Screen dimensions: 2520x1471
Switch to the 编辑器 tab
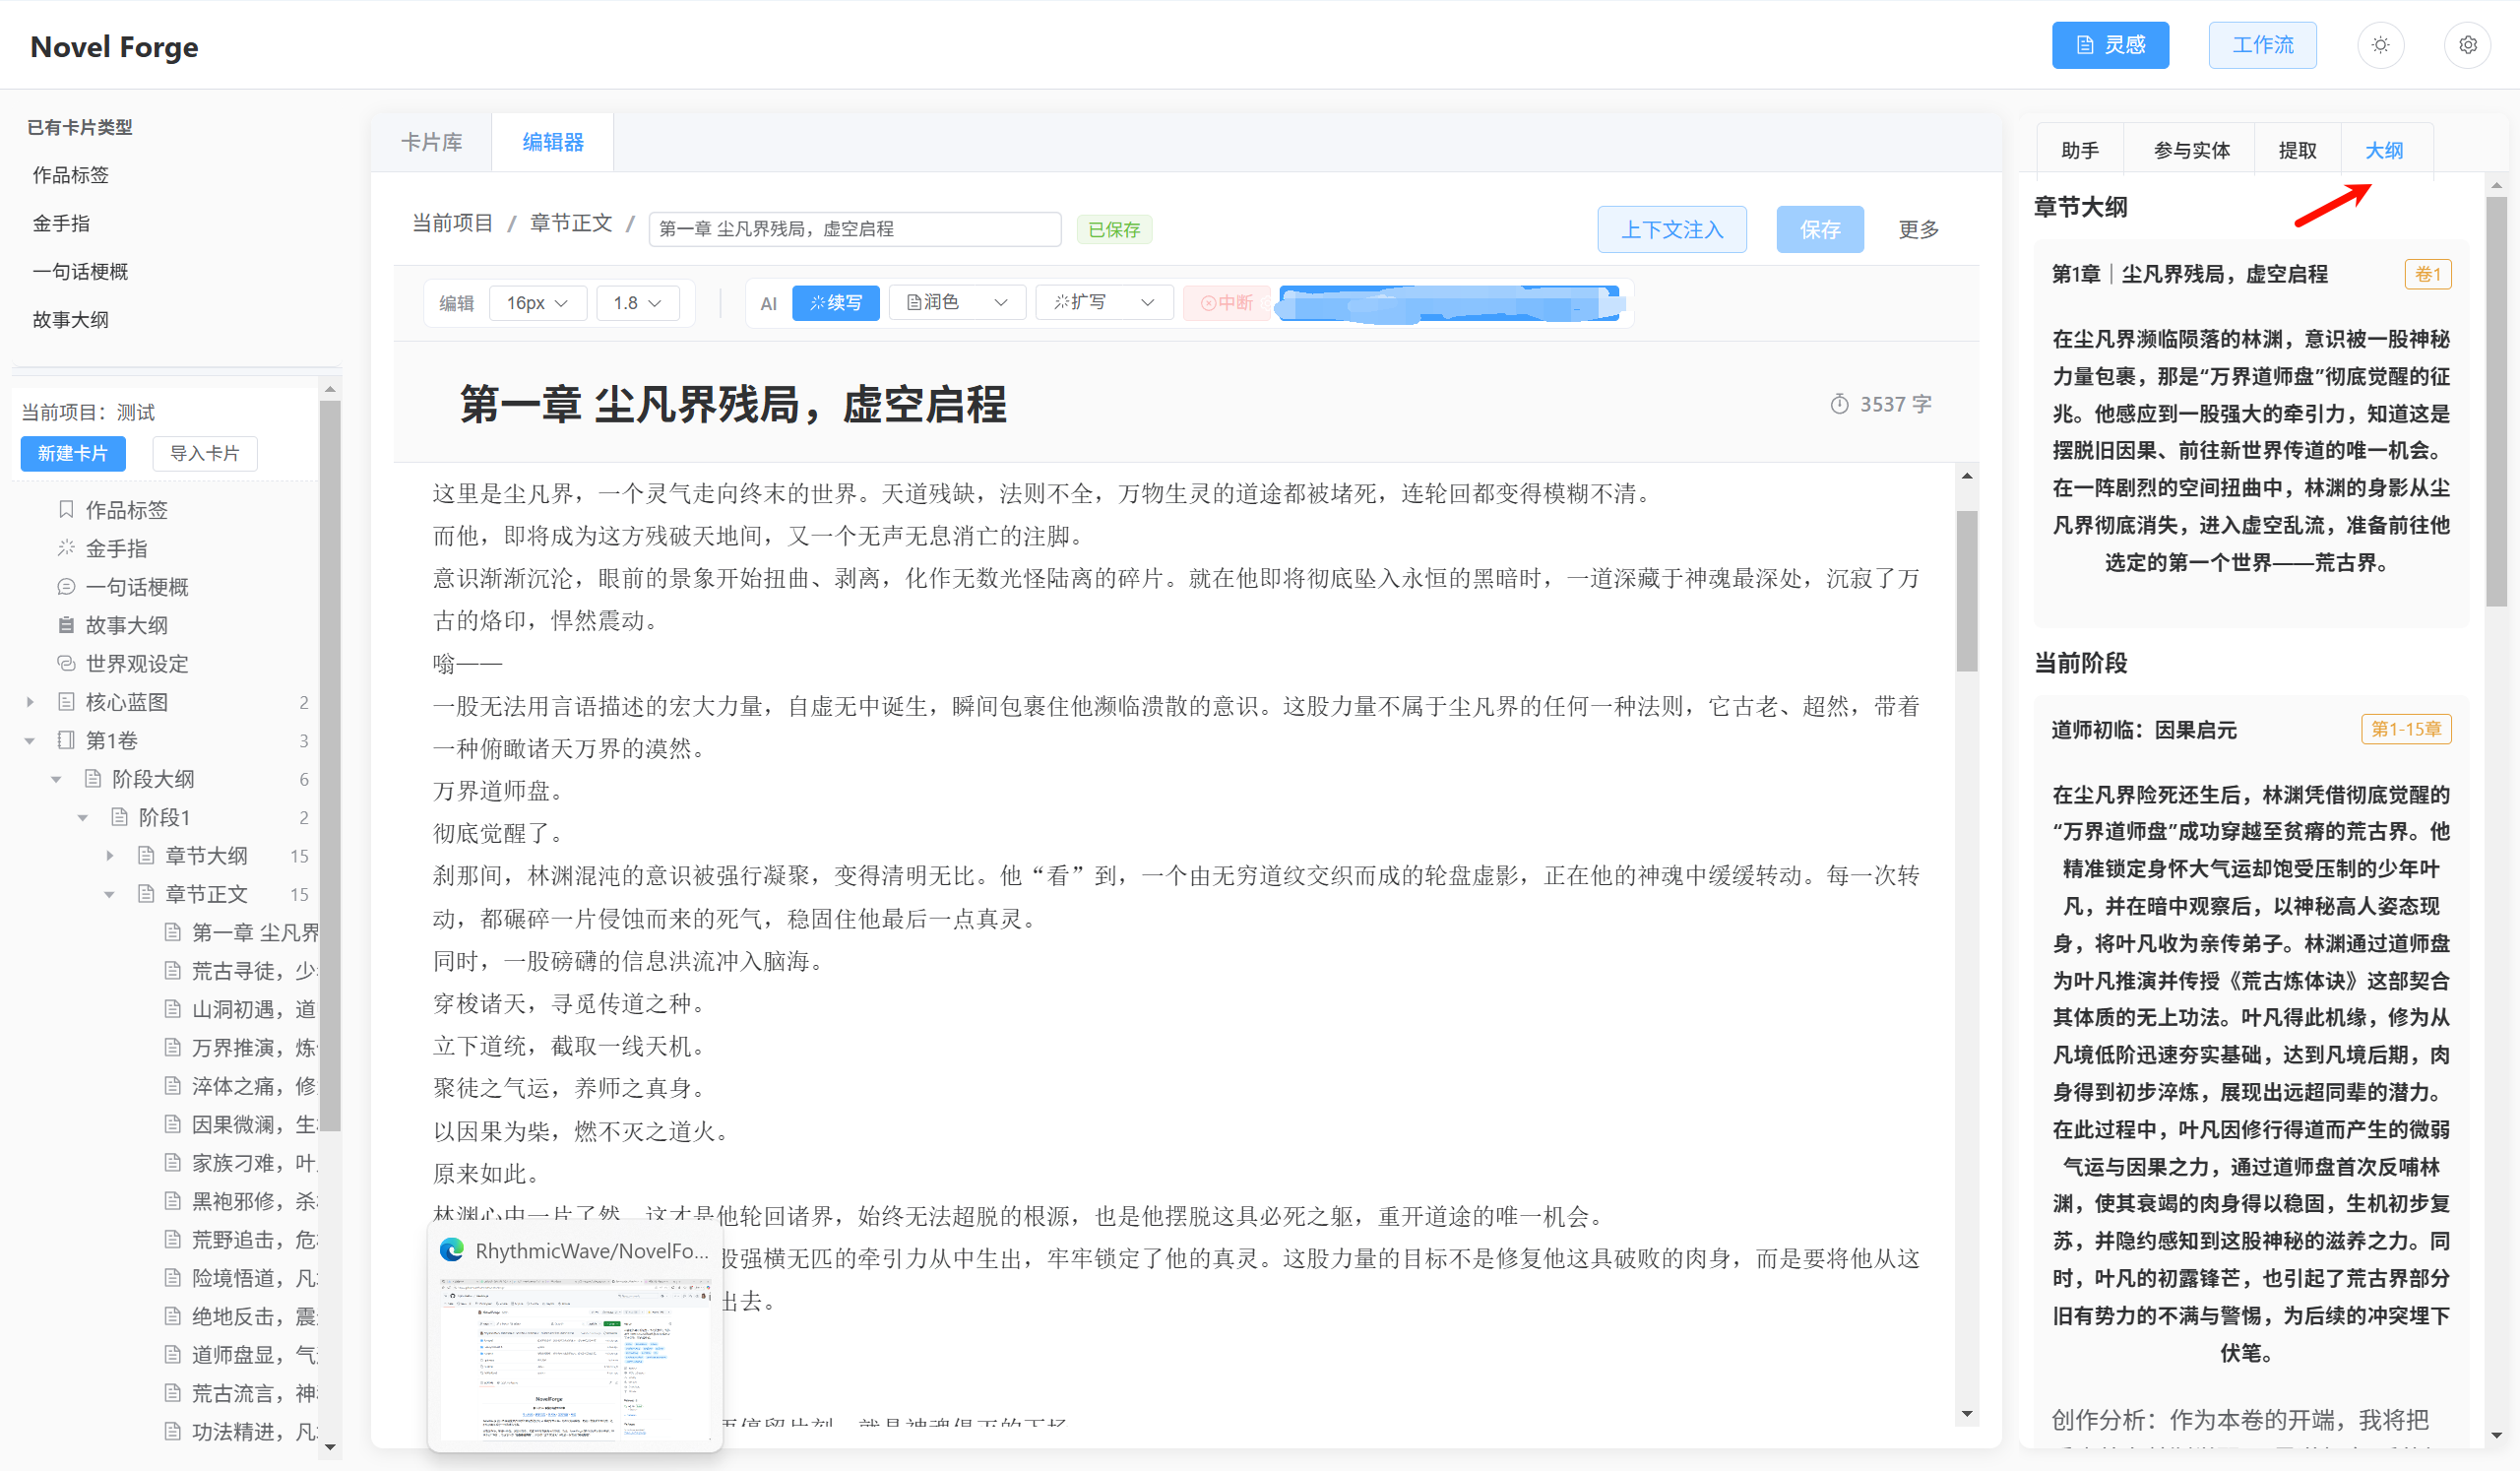coord(552,142)
